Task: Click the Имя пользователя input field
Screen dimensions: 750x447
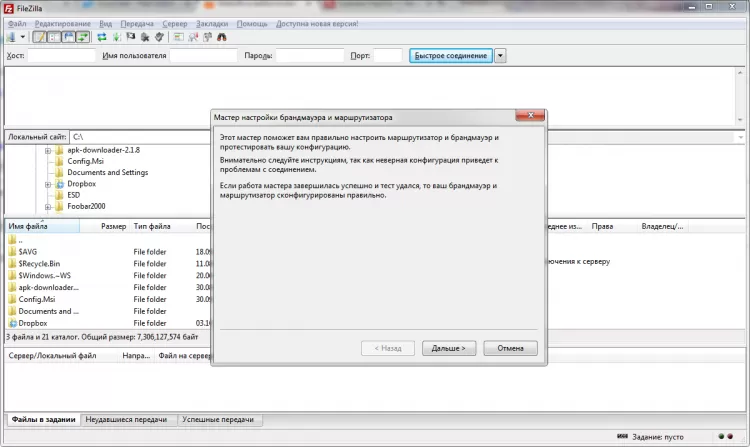Action: point(203,55)
